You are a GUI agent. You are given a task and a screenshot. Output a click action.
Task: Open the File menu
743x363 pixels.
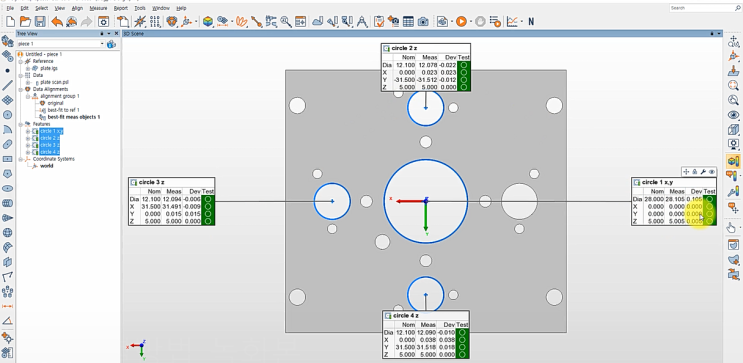pyautogui.click(x=10, y=8)
